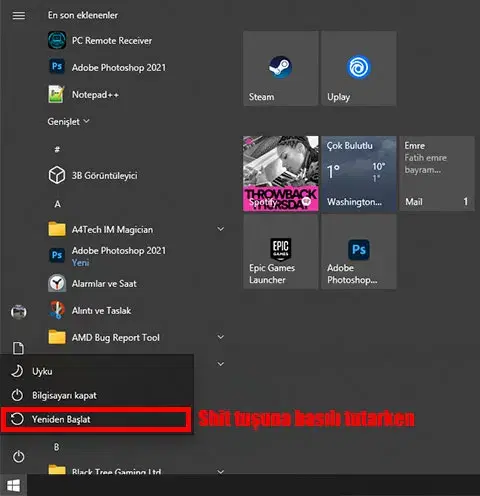The height and width of the screenshot is (496, 480).
Task: Choose Bilgisayarı kapat in the power menu
Action: point(97,395)
